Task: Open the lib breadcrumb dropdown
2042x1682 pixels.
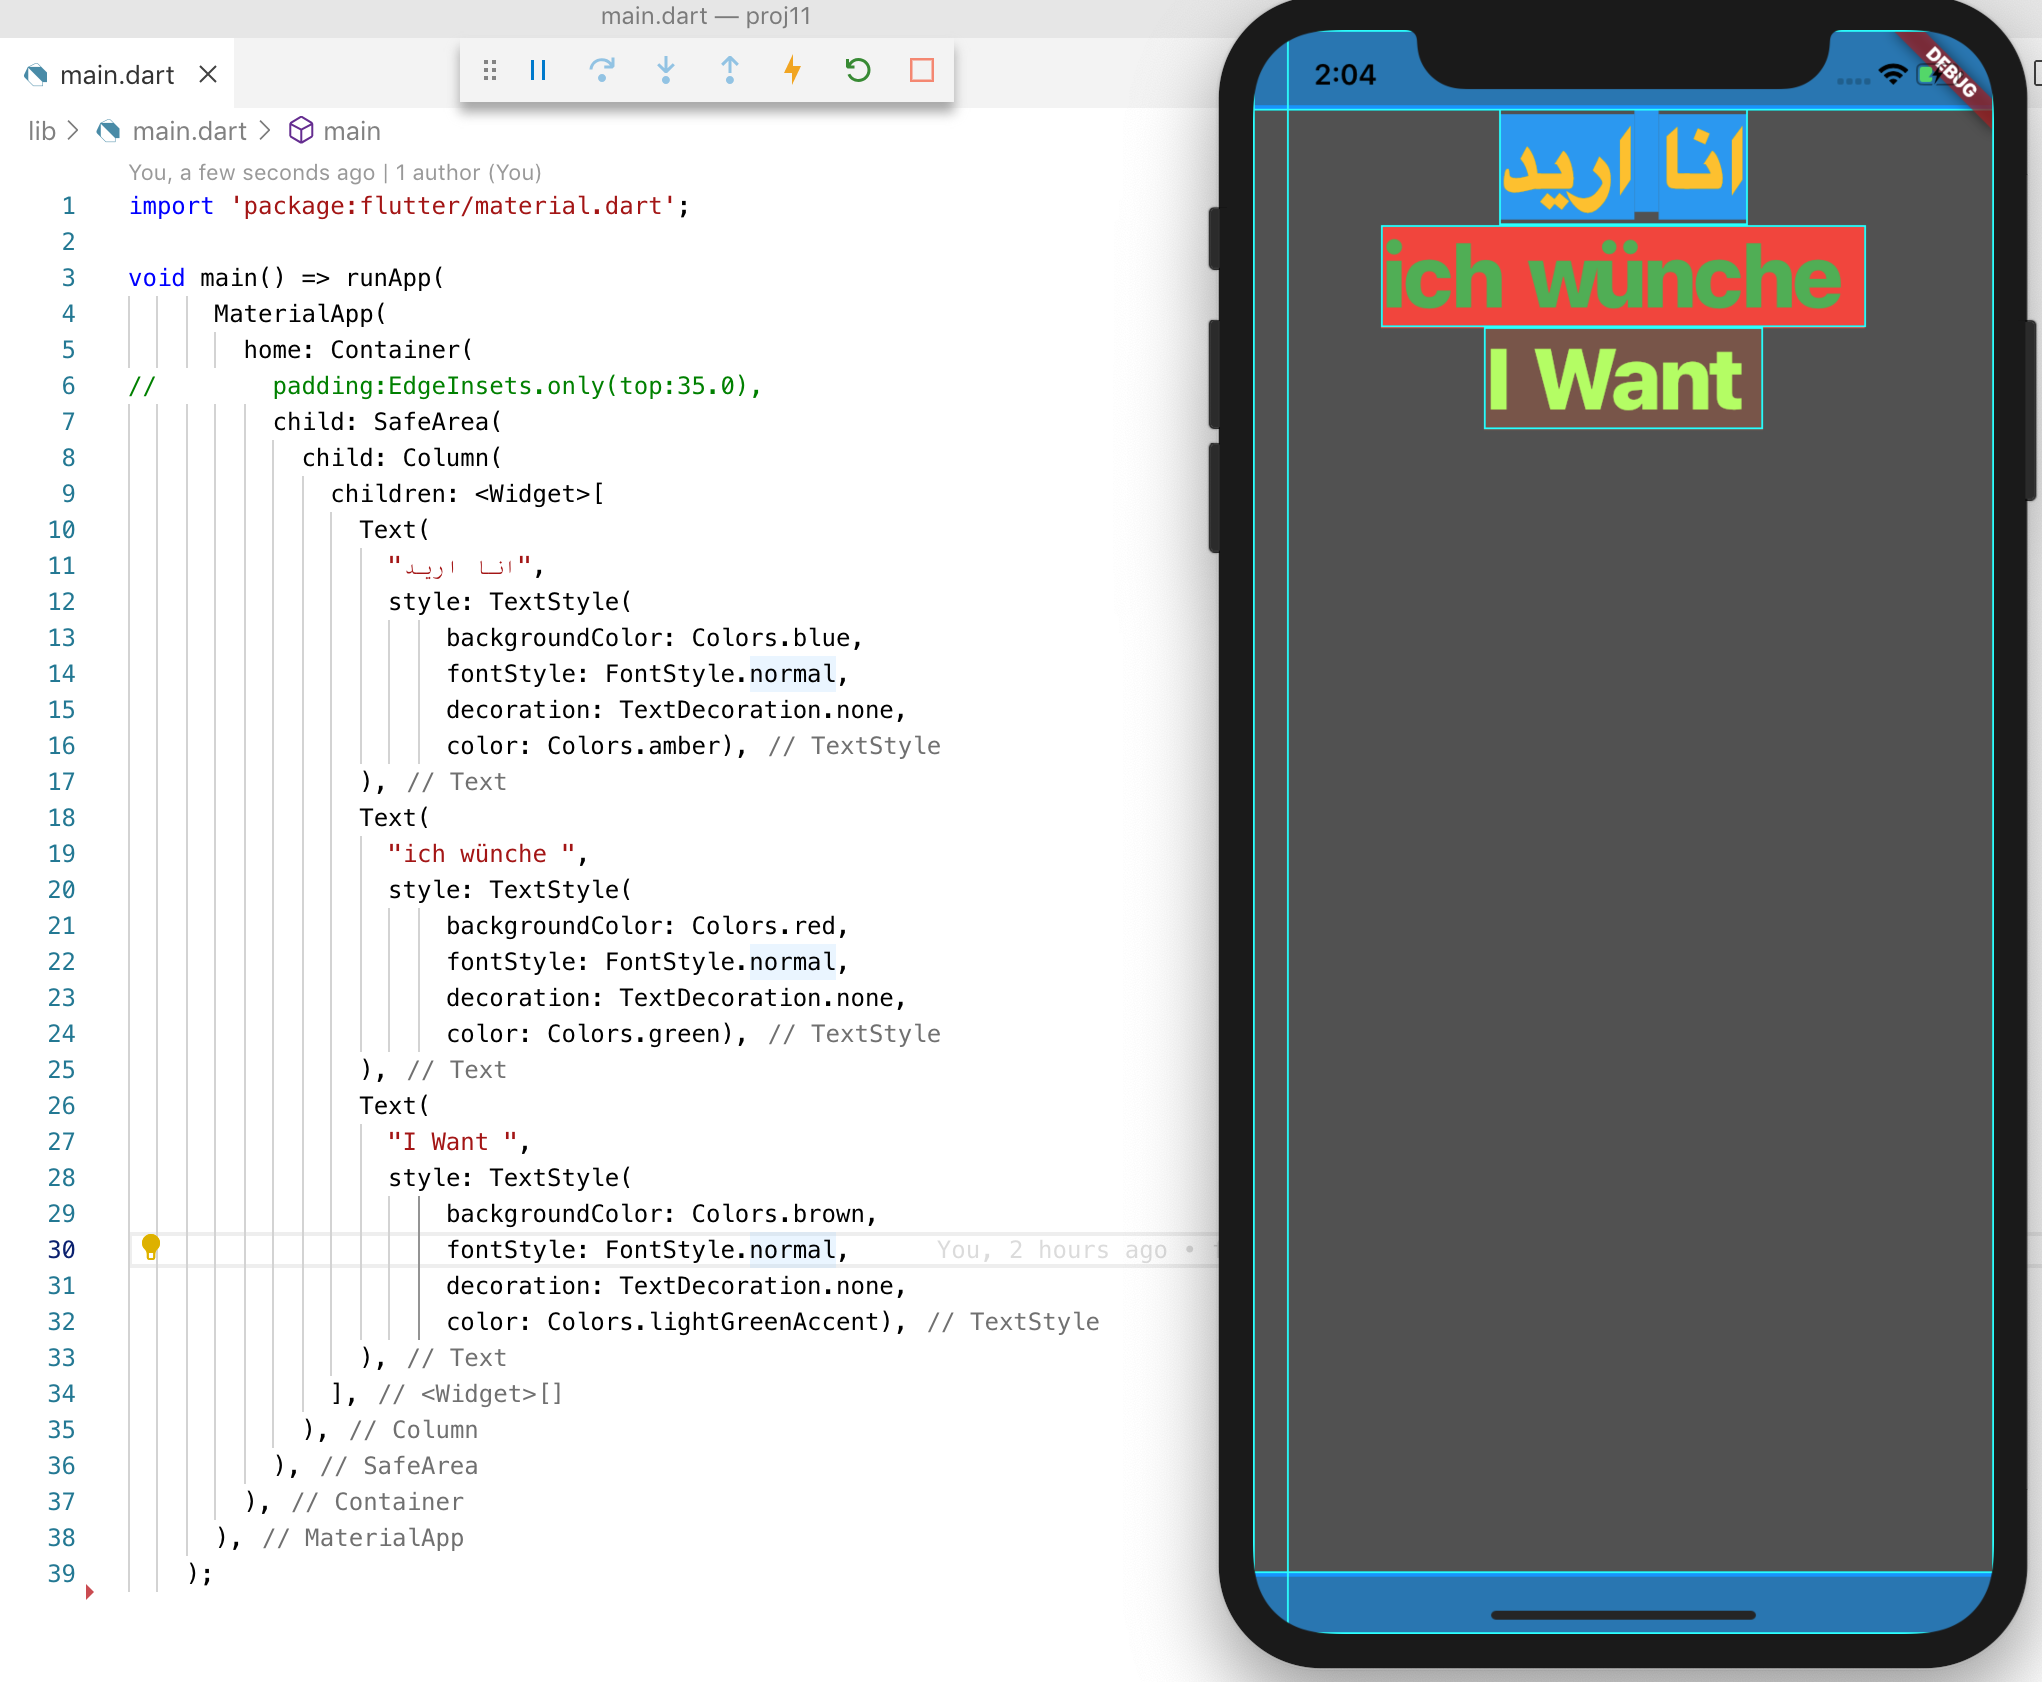Action: coord(41,131)
